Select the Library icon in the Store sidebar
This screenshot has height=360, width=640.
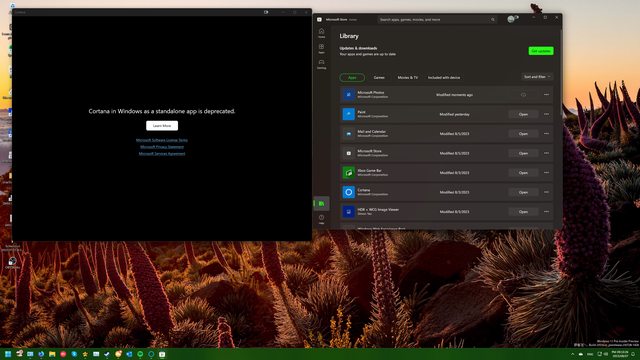pyautogui.click(x=322, y=203)
